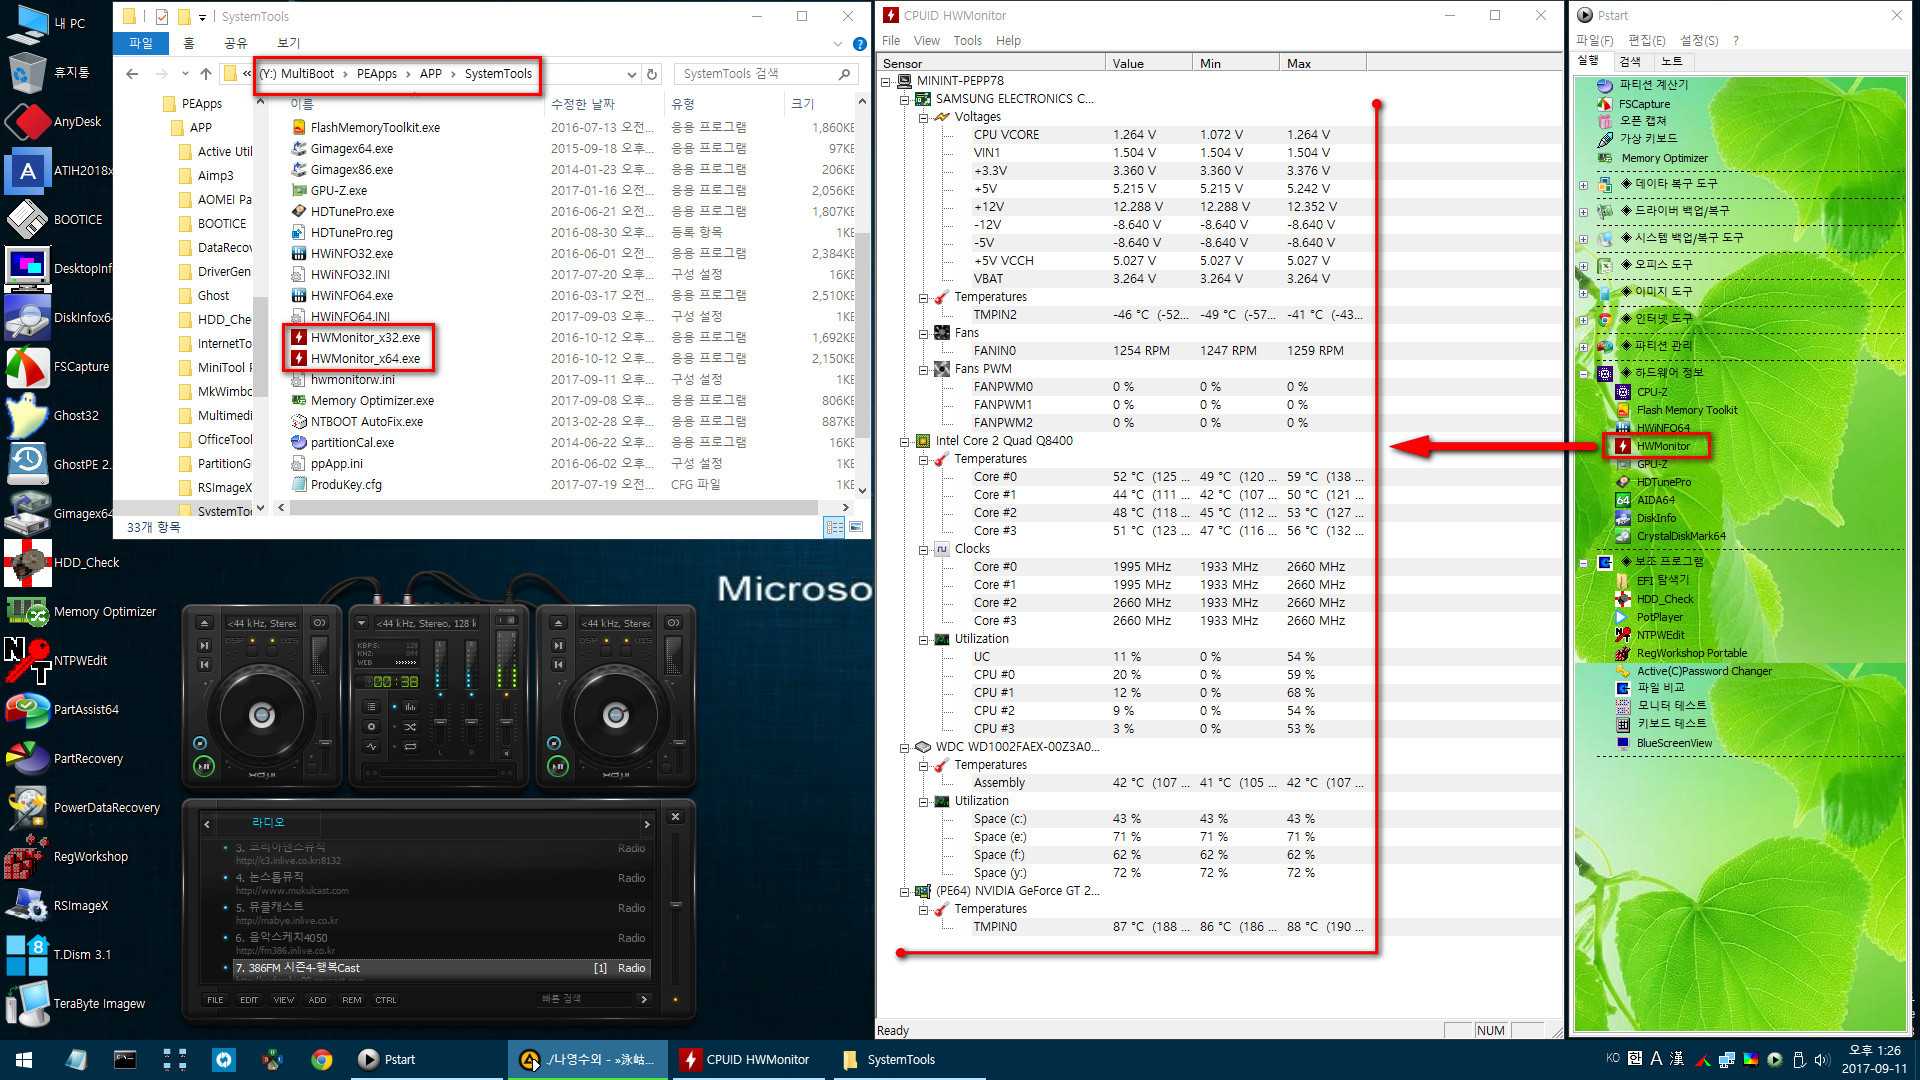Image resolution: width=1920 pixels, height=1080 pixels.
Task: Toggle repeat mode on the mixer
Action: [410, 746]
